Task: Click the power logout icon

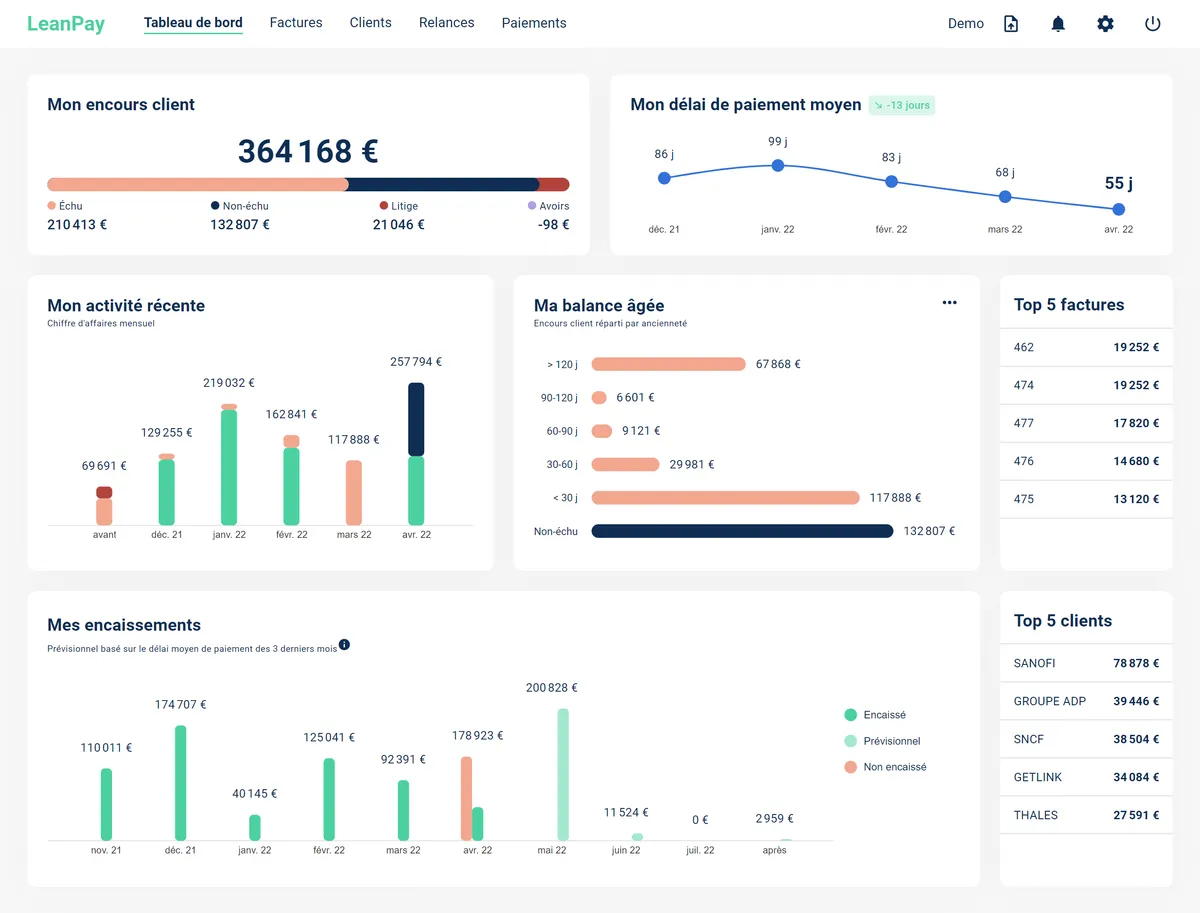Action: pyautogui.click(x=1152, y=24)
